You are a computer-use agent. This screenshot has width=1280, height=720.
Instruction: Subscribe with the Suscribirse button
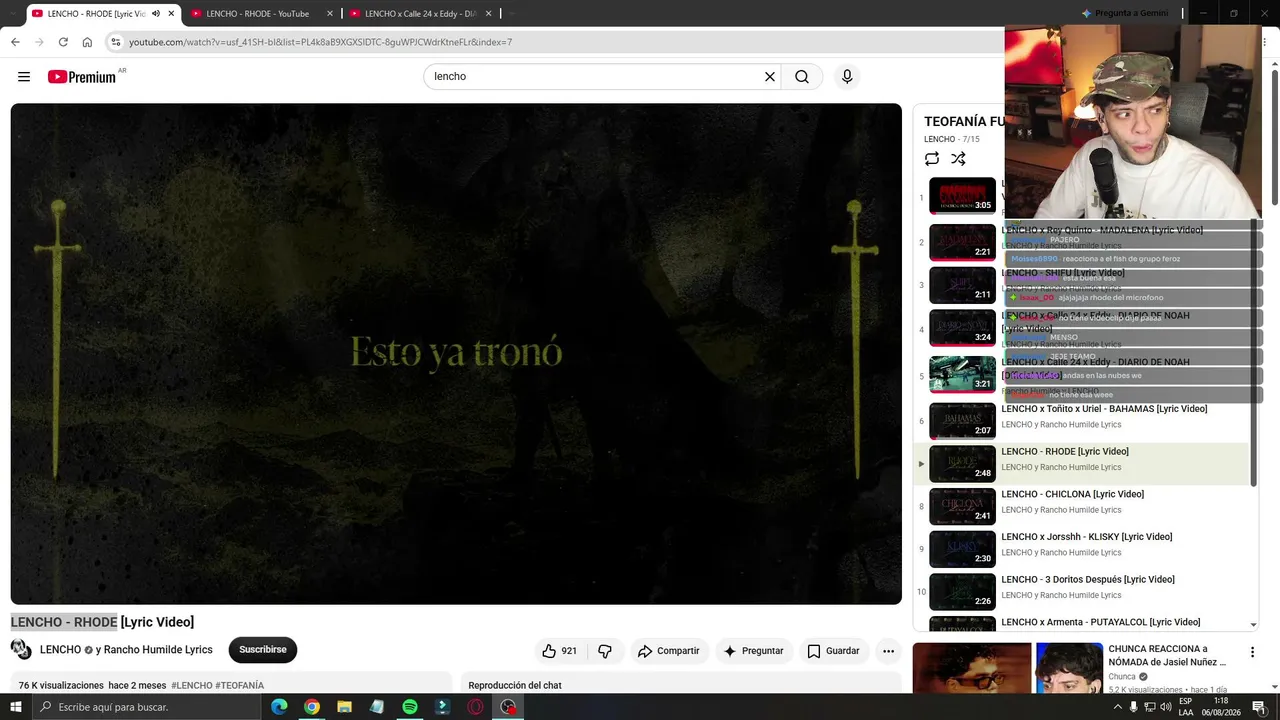point(263,650)
